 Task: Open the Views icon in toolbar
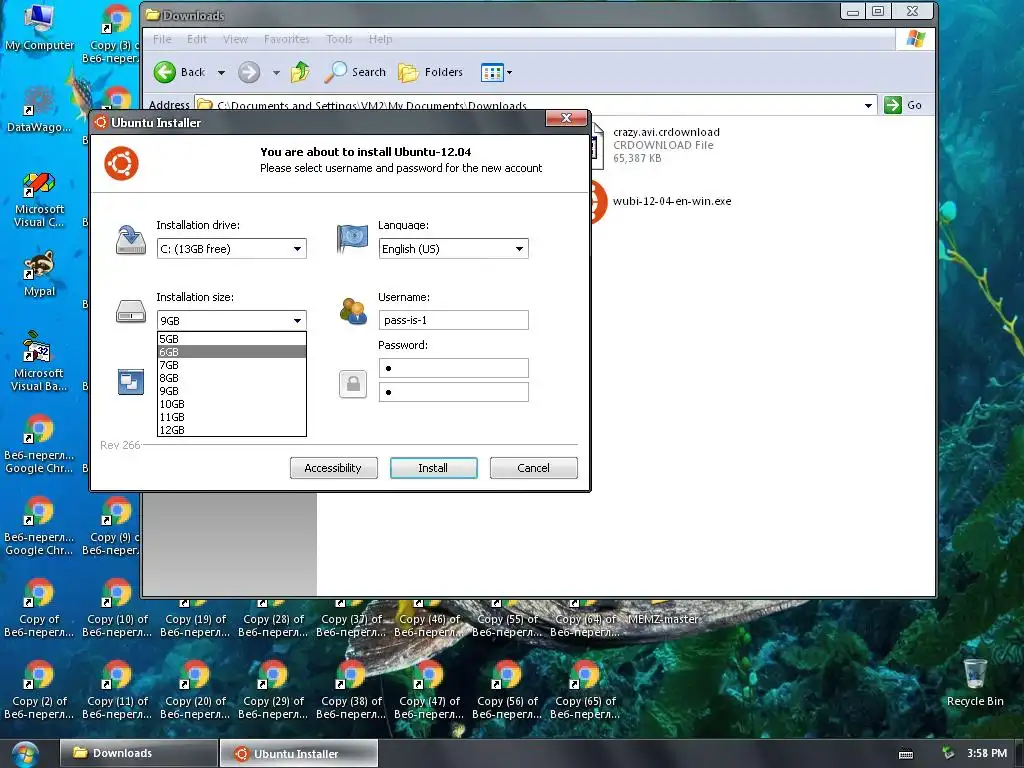[x=492, y=72]
